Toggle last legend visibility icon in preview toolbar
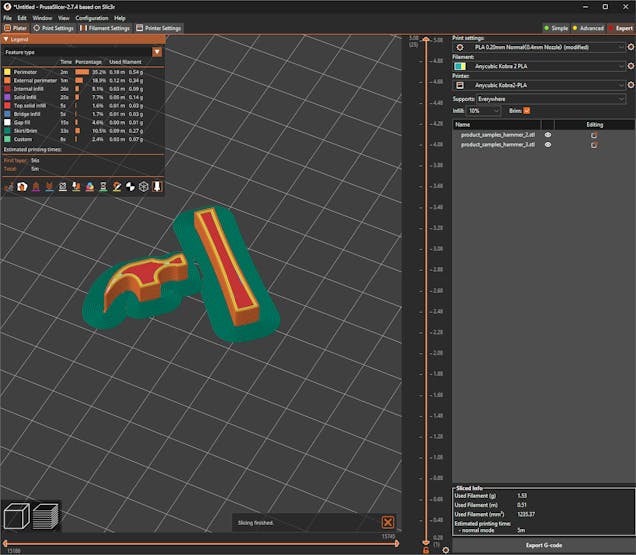636x555 pixels. pos(157,186)
